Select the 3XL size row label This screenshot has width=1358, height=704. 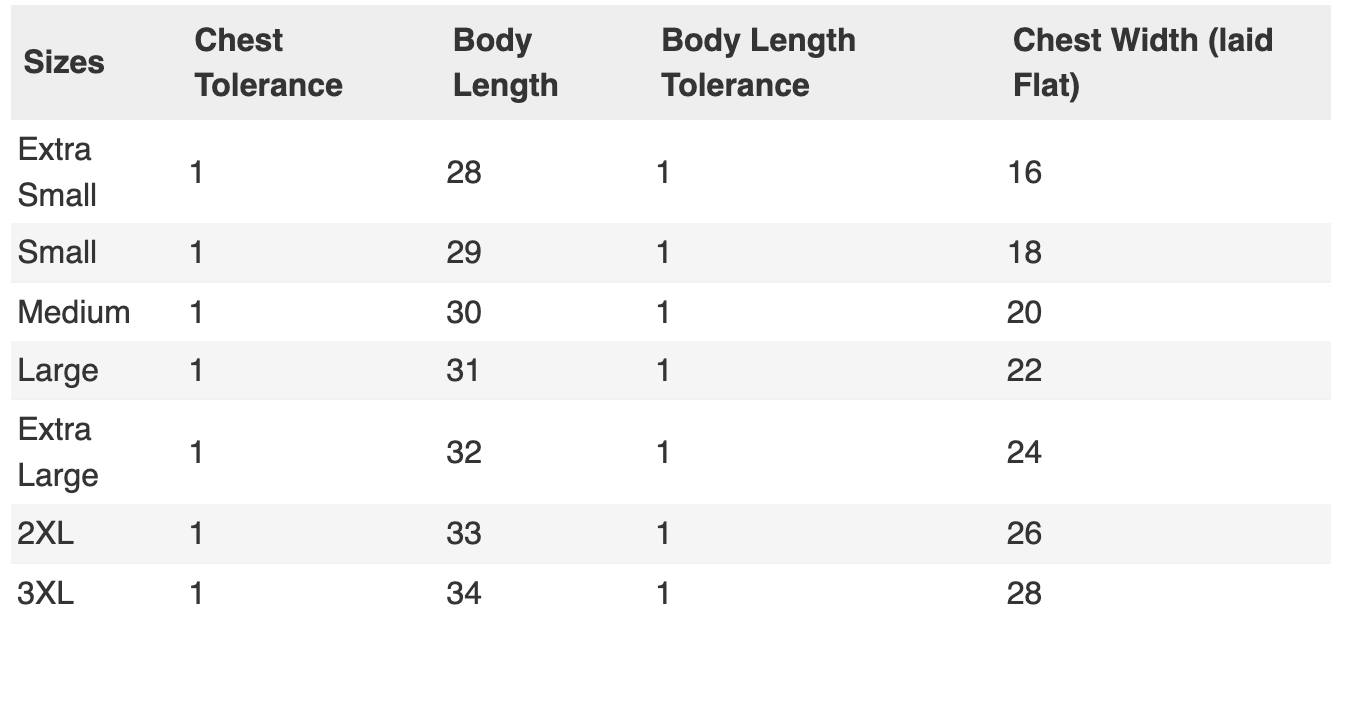coord(46,593)
